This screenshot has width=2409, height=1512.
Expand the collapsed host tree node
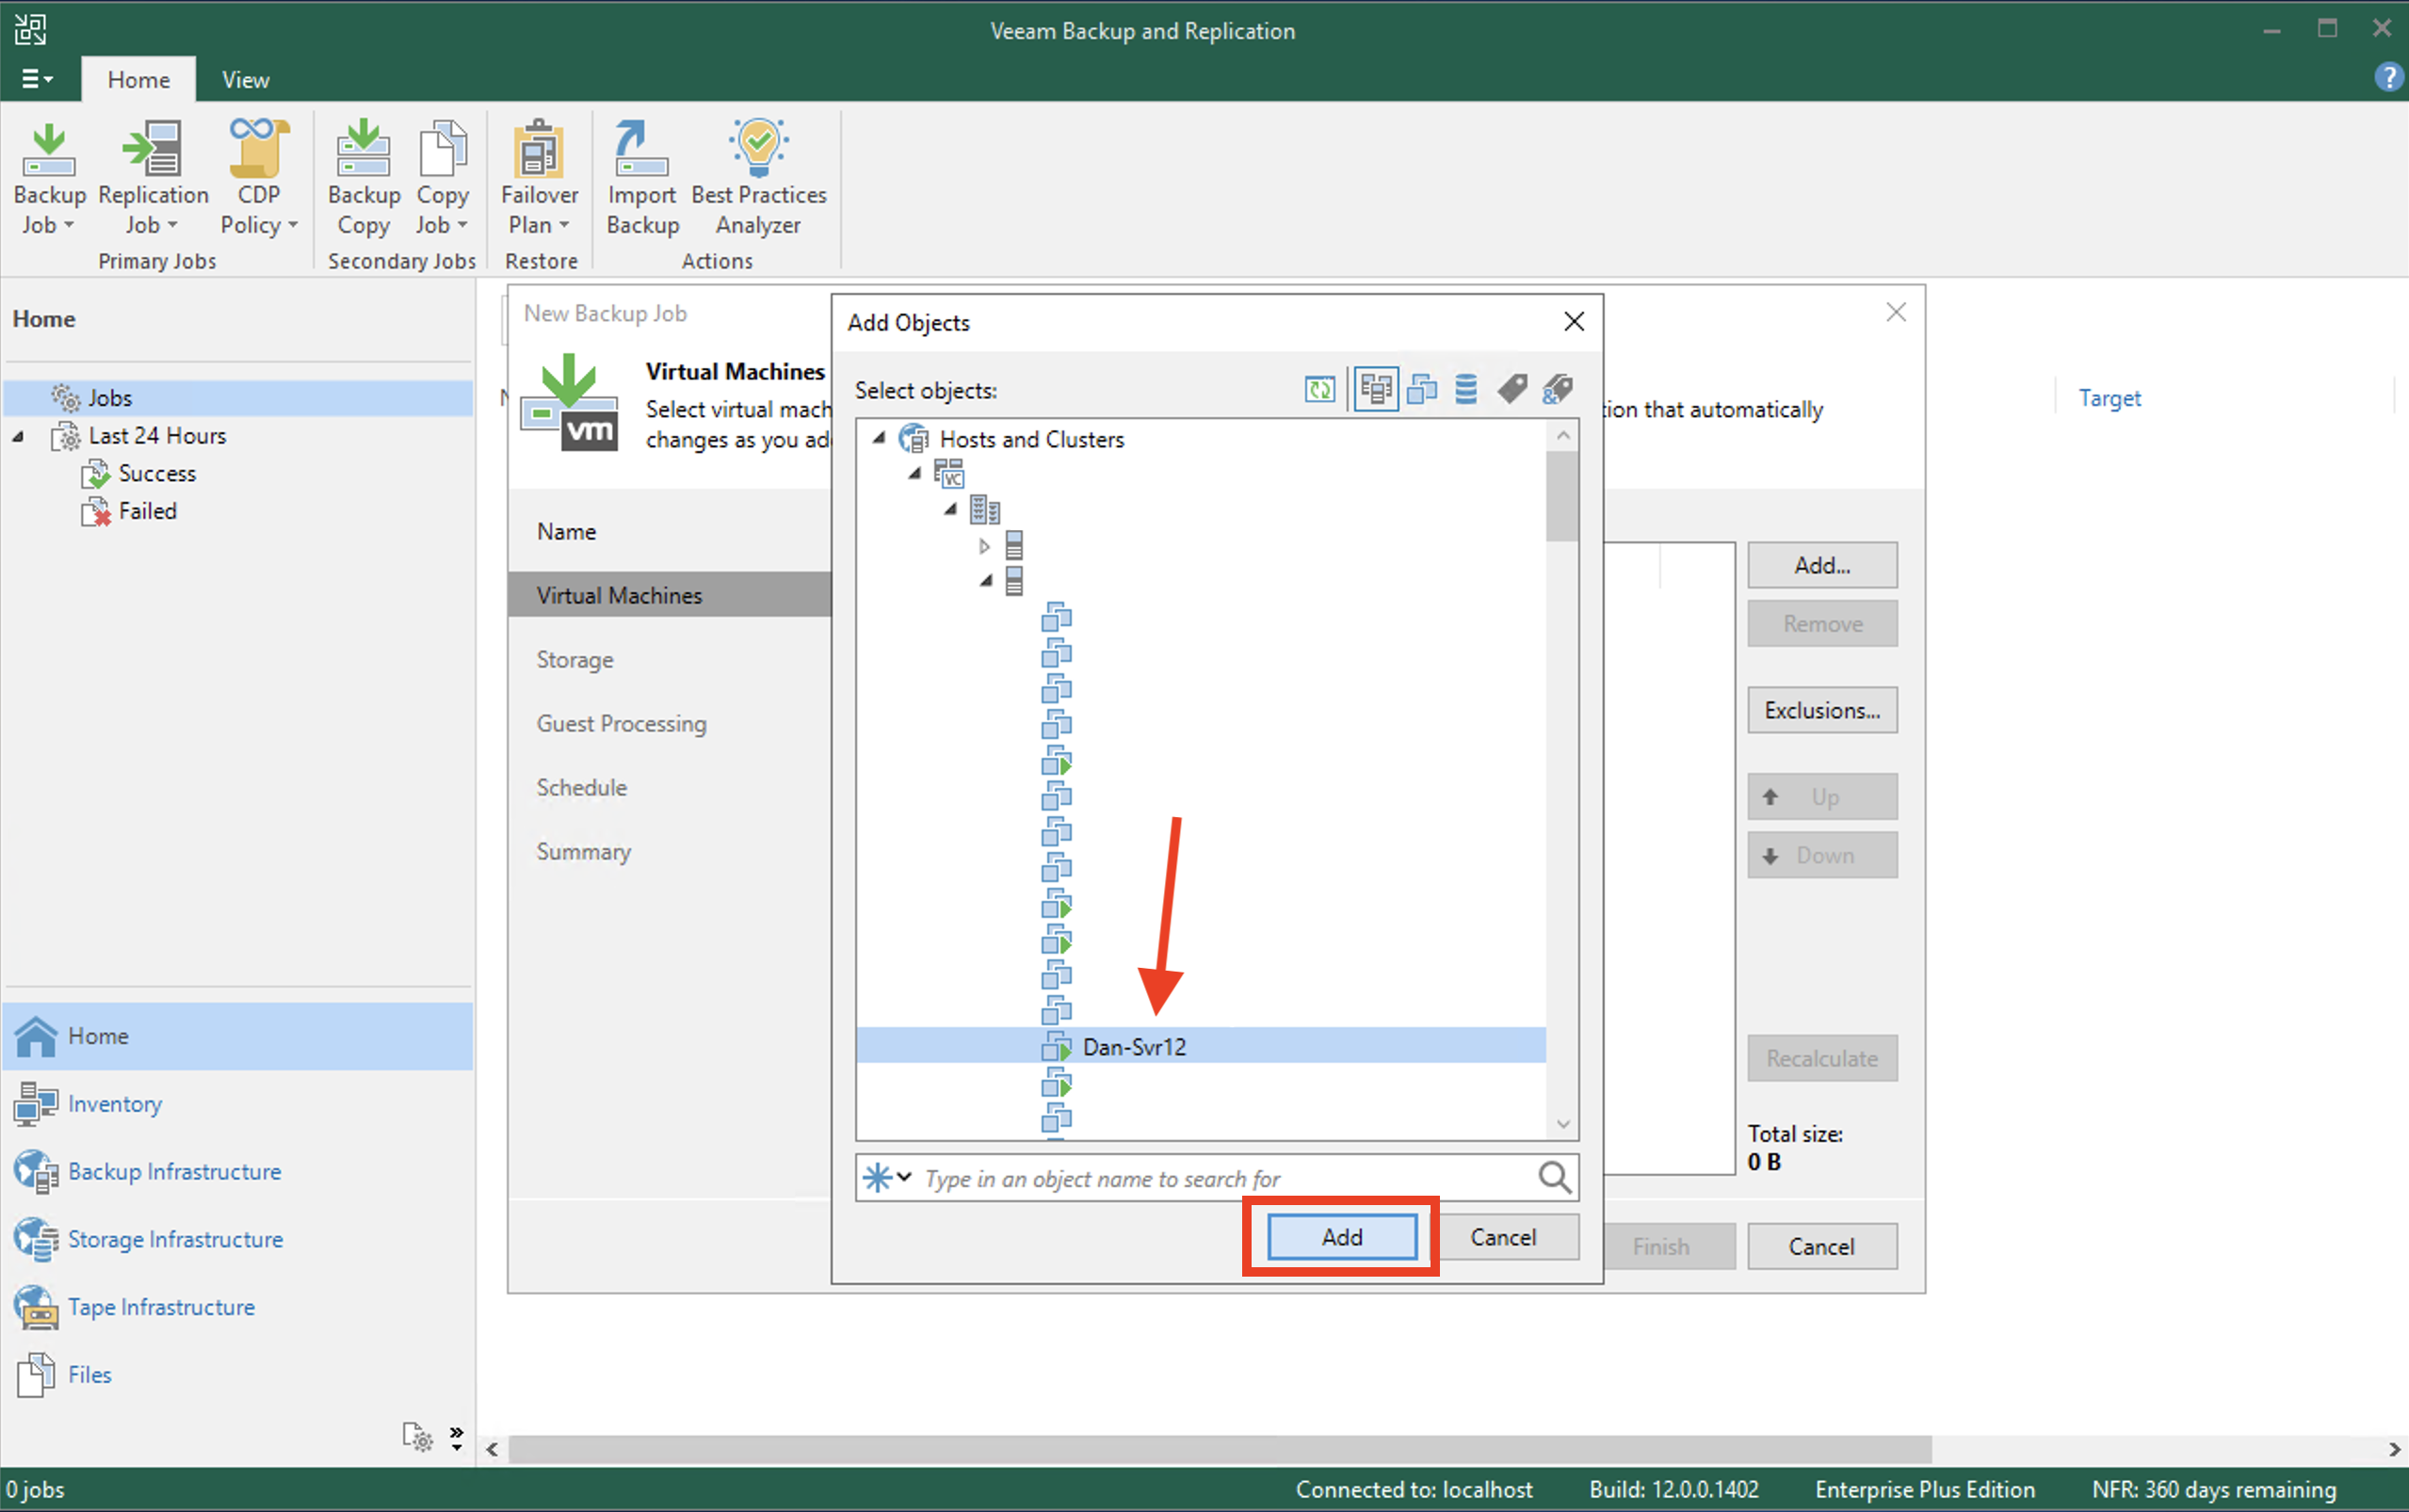click(985, 546)
